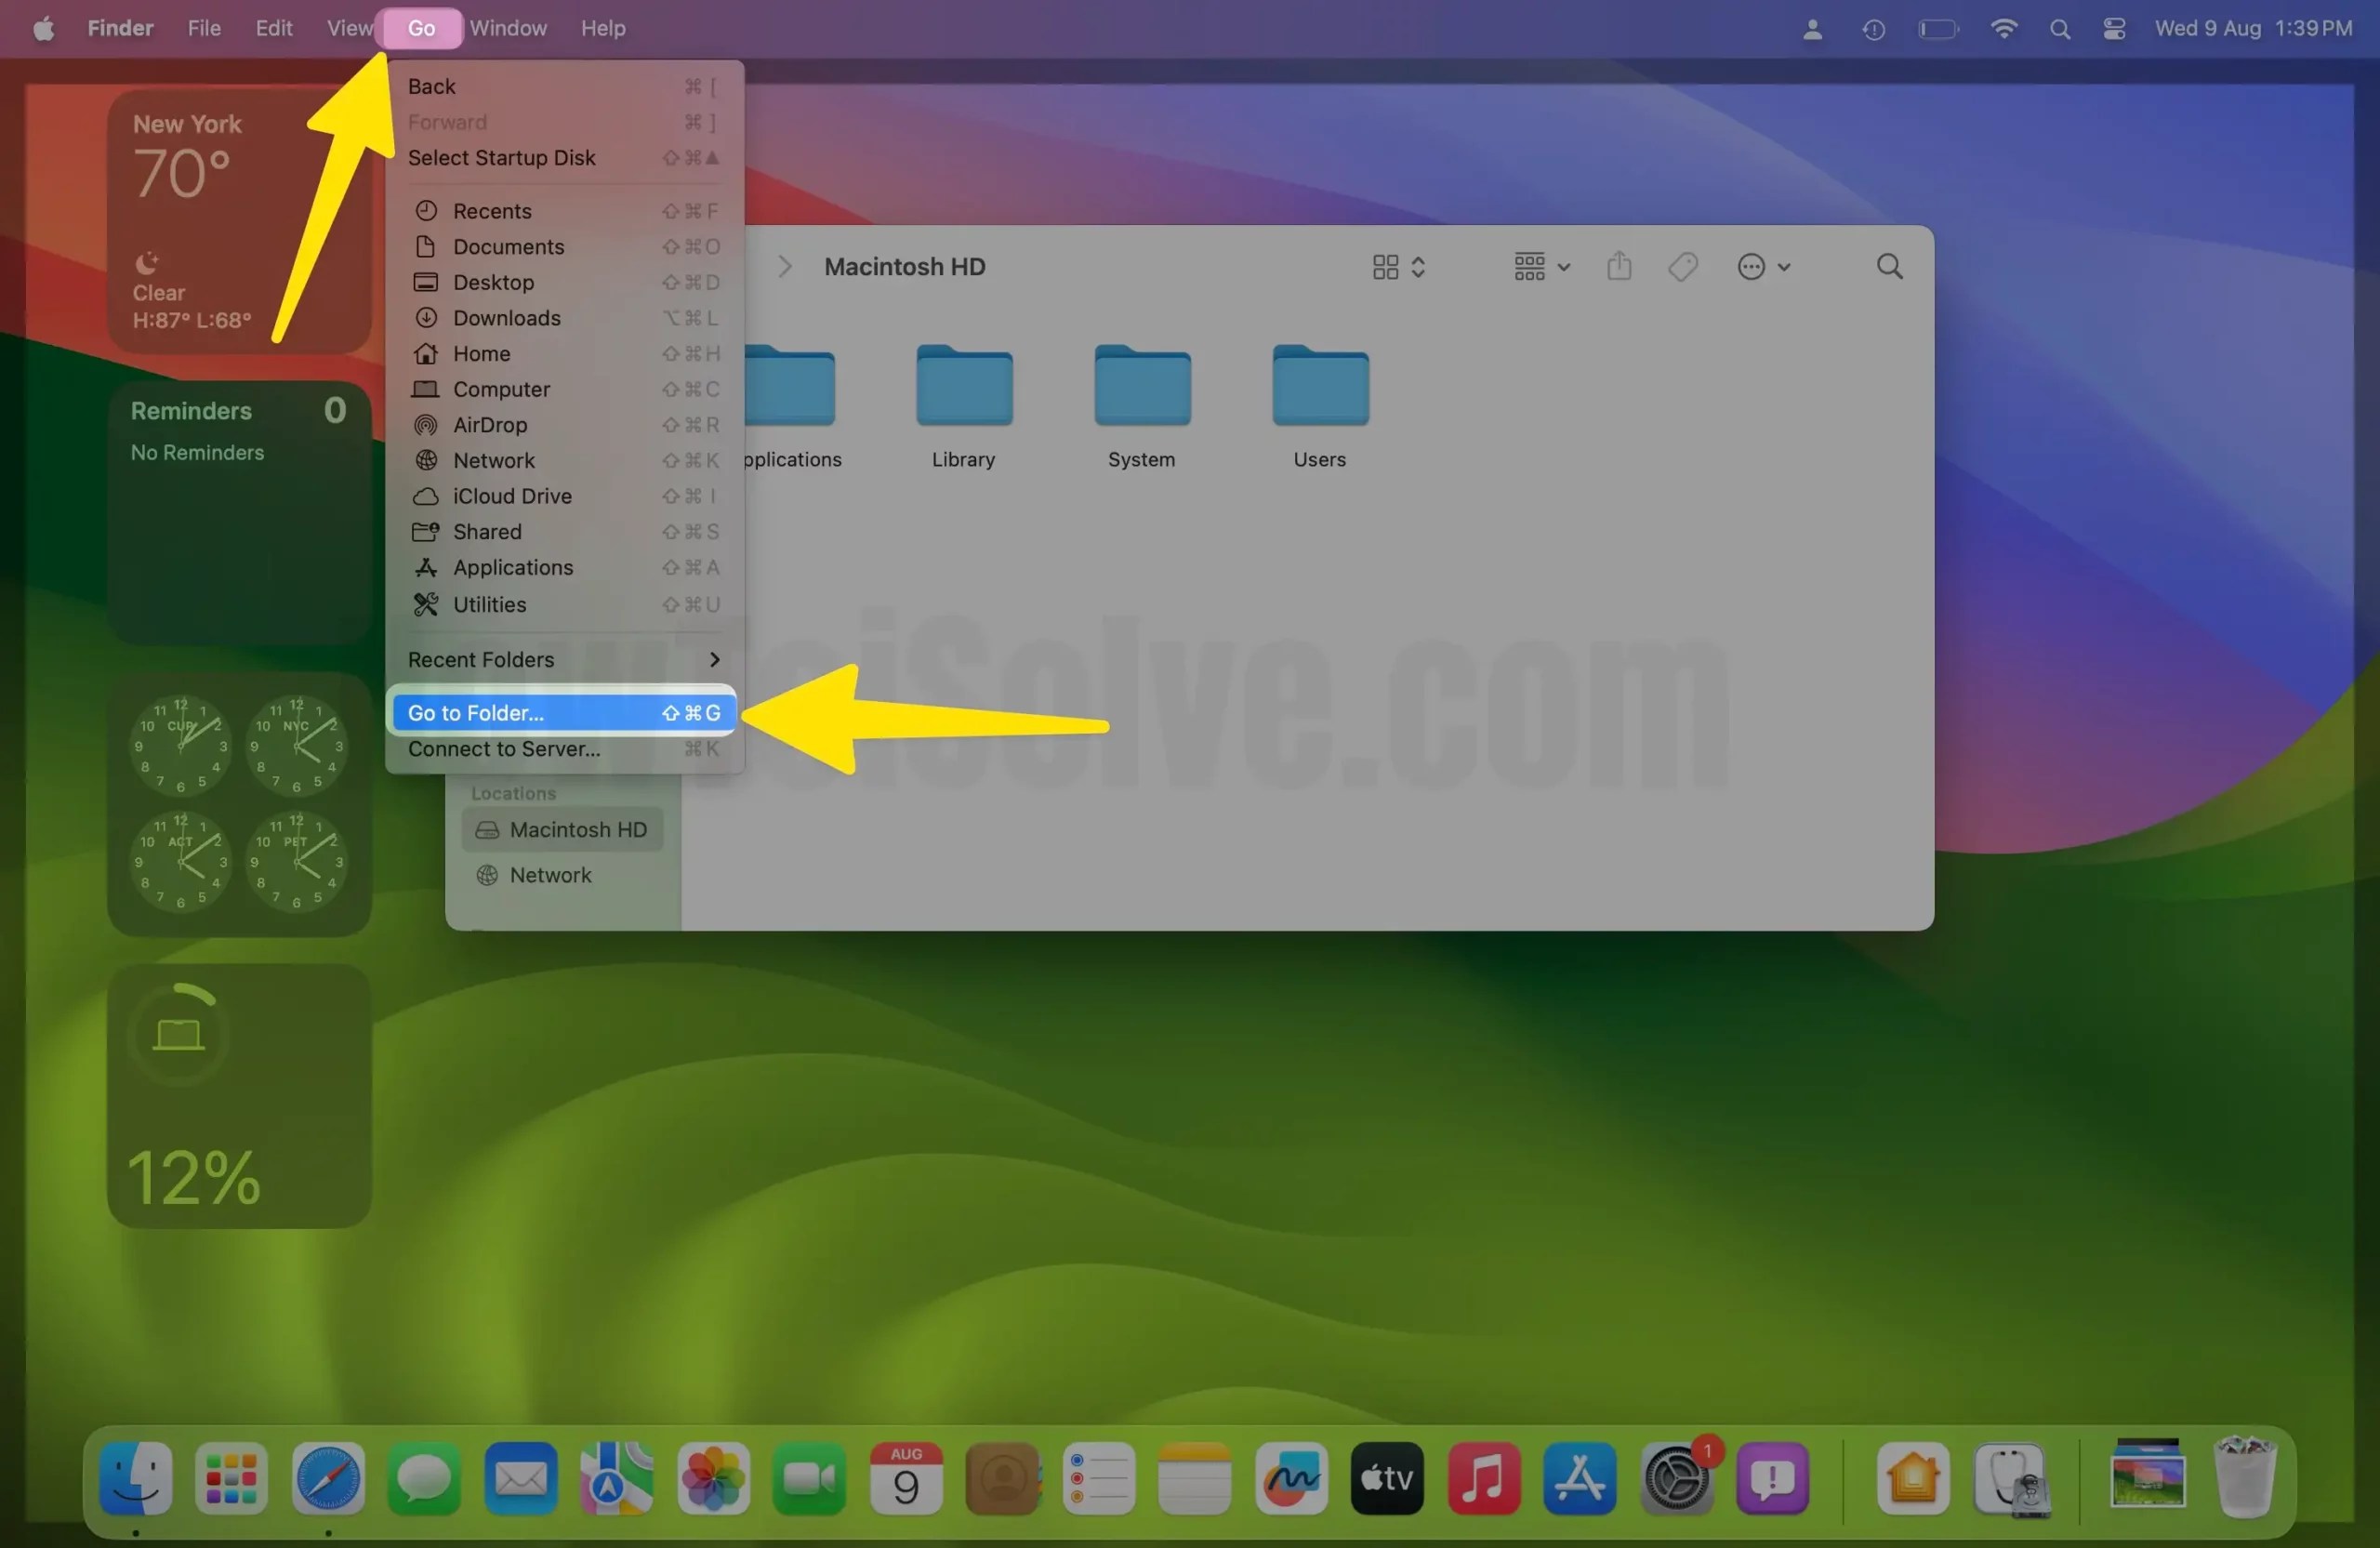The width and height of the screenshot is (2380, 1548).
Task: Open Control Center in menu bar
Action: (2114, 29)
